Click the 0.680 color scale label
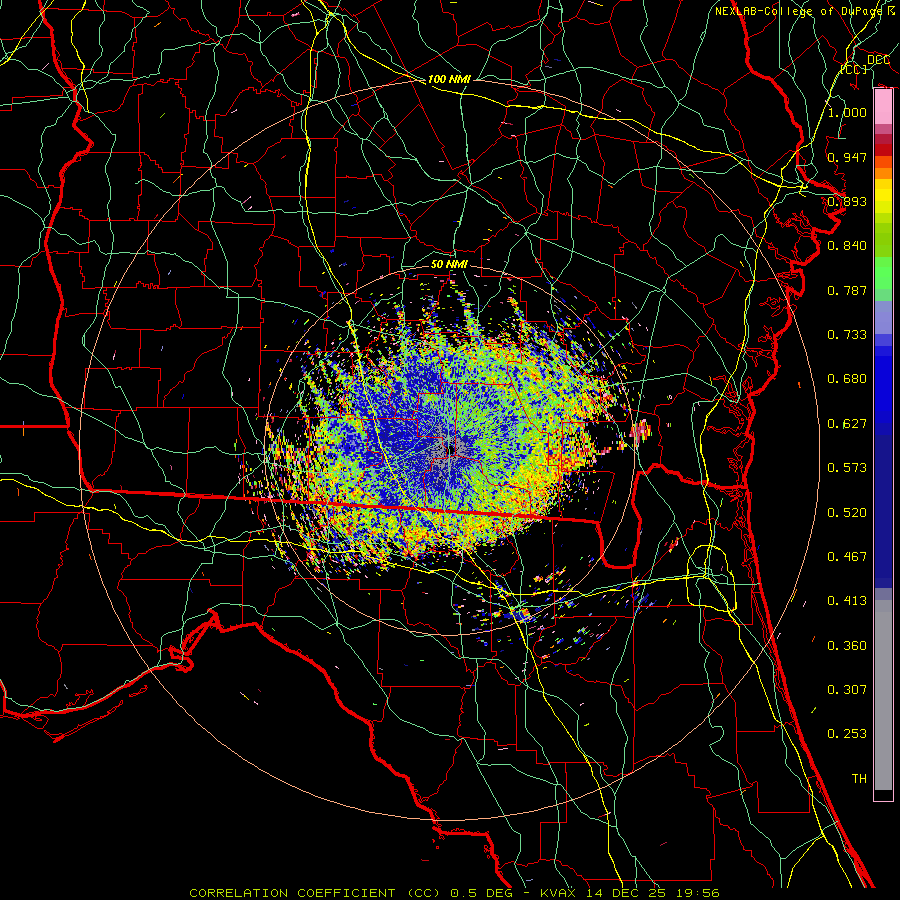Screen dimensions: 900x900 click(847, 378)
